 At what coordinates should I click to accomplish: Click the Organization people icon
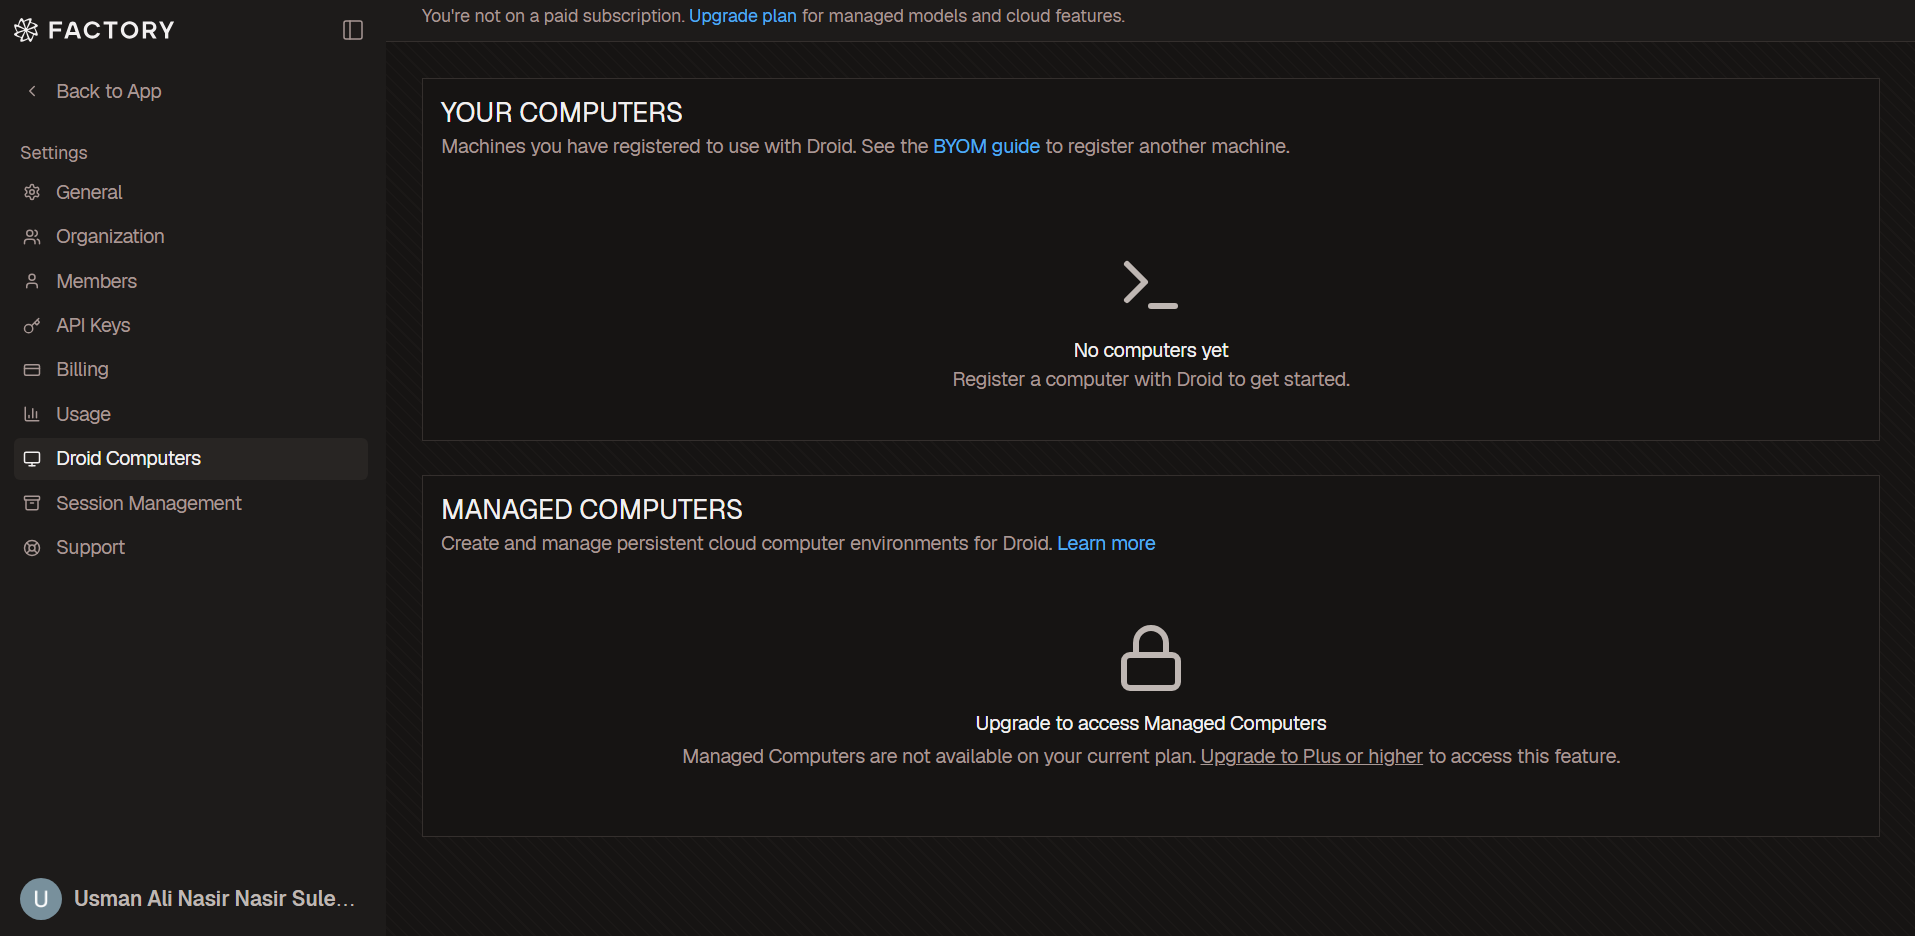(x=32, y=237)
